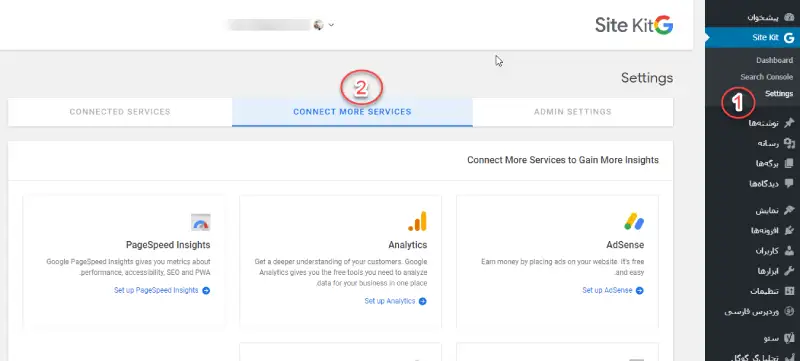Open the برگه‌ها pages icon

point(789,163)
